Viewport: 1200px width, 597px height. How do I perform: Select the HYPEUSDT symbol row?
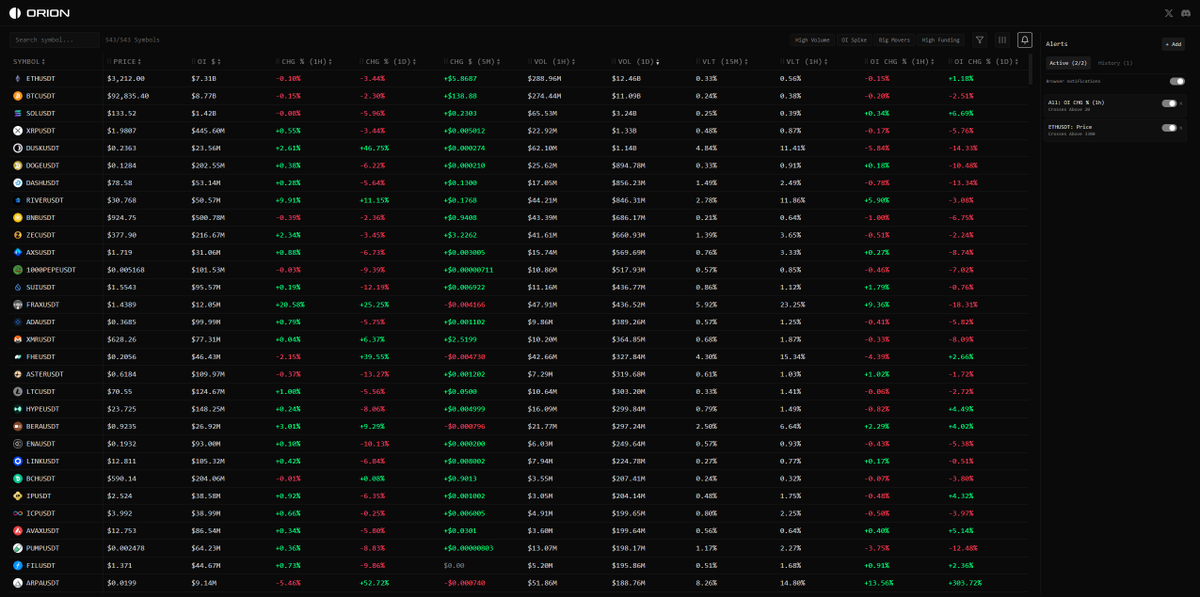tap(520, 409)
